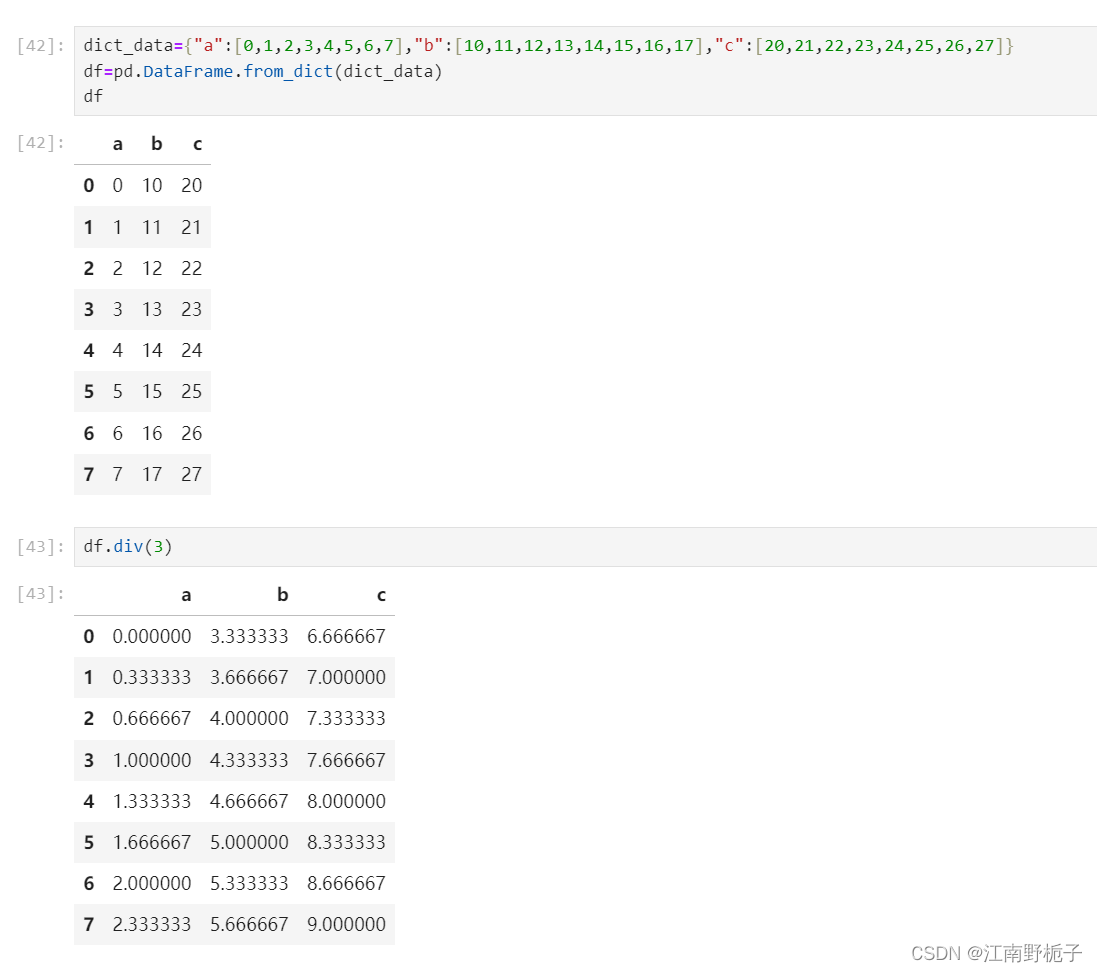
Task: Click row index 7 in the first DataFrame
Action: [88, 473]
